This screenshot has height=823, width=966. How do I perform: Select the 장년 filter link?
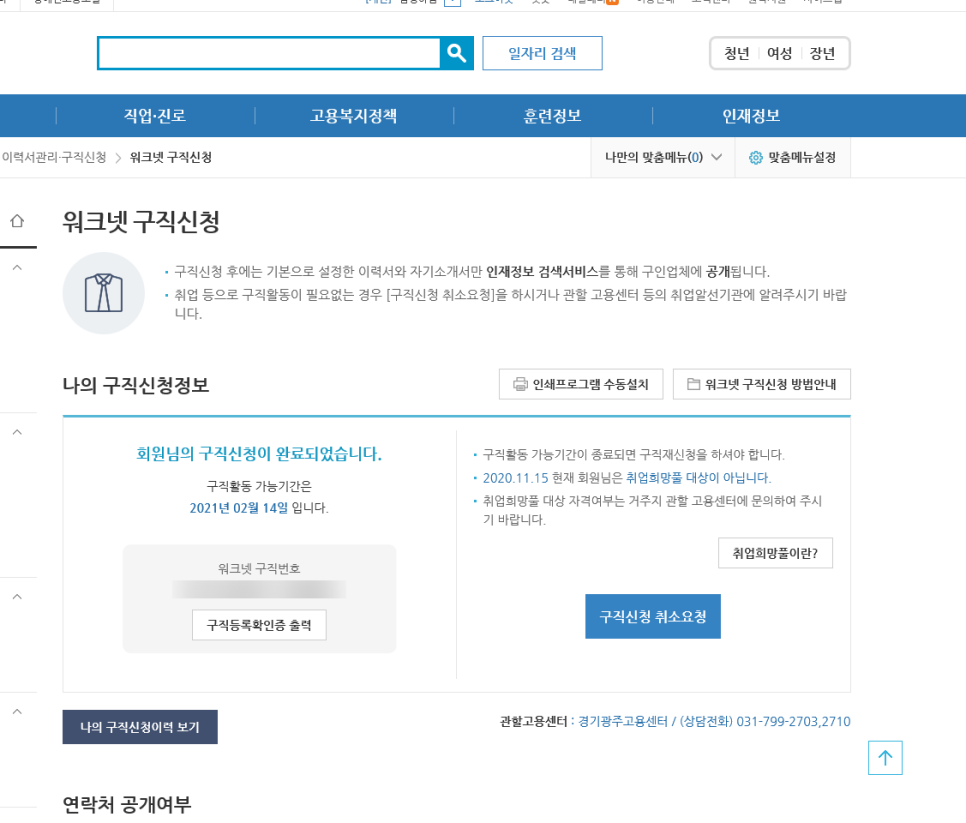[x=822, y=54]
